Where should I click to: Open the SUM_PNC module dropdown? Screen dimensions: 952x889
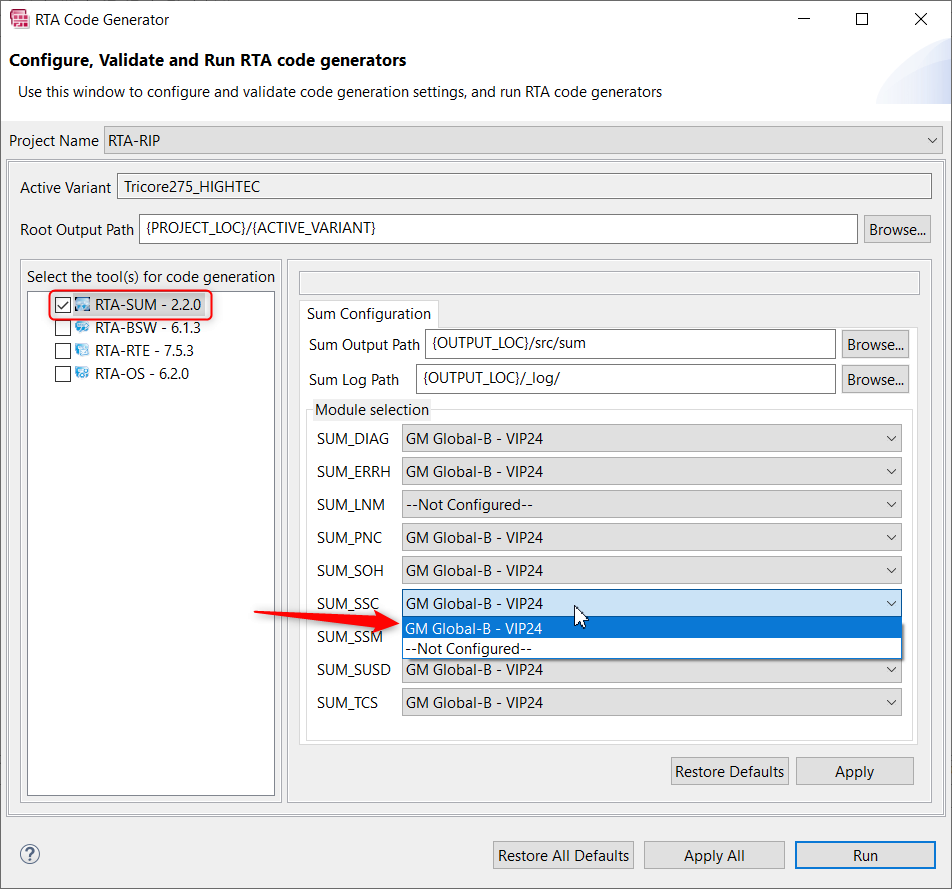pos(651,537)
